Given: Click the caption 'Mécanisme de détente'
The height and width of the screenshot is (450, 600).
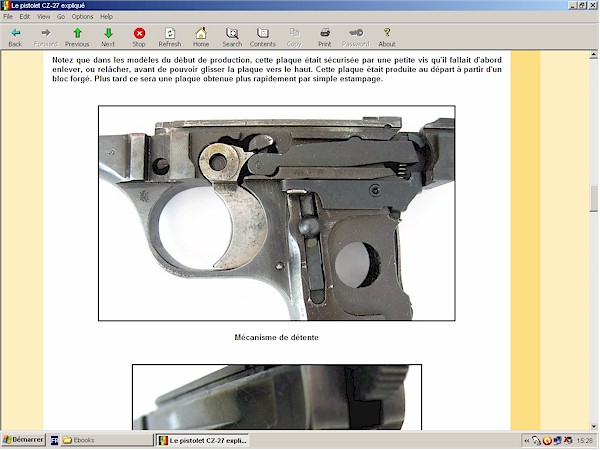Looking at the screenshot, I should (276, 338).
